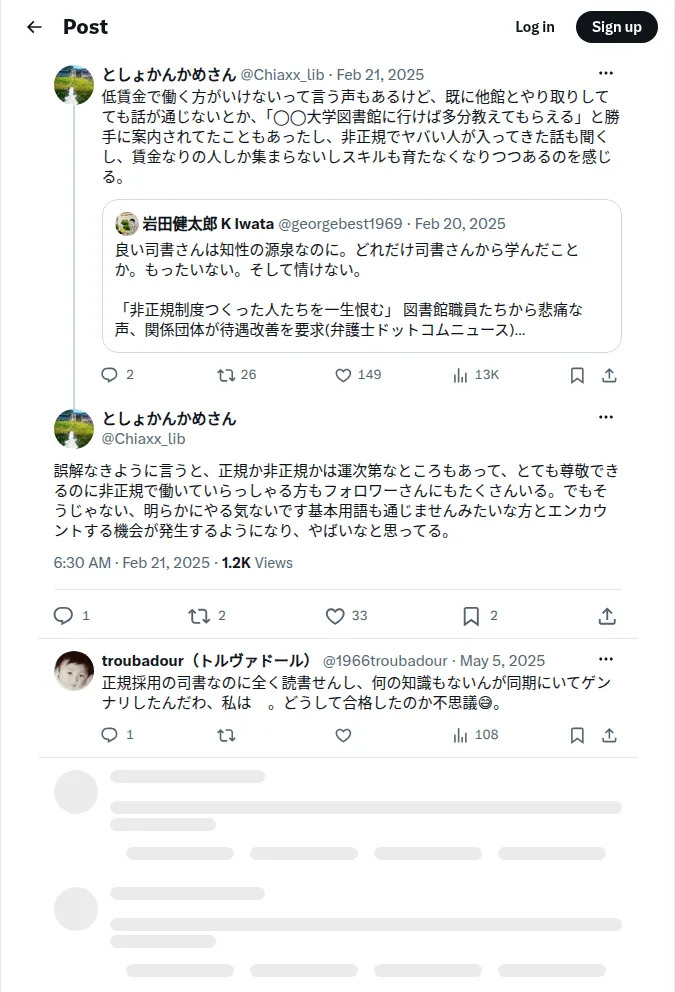The image size is (675, 992).
Task: Repost the main post showing 2 reposts
Action: (207, 616)
